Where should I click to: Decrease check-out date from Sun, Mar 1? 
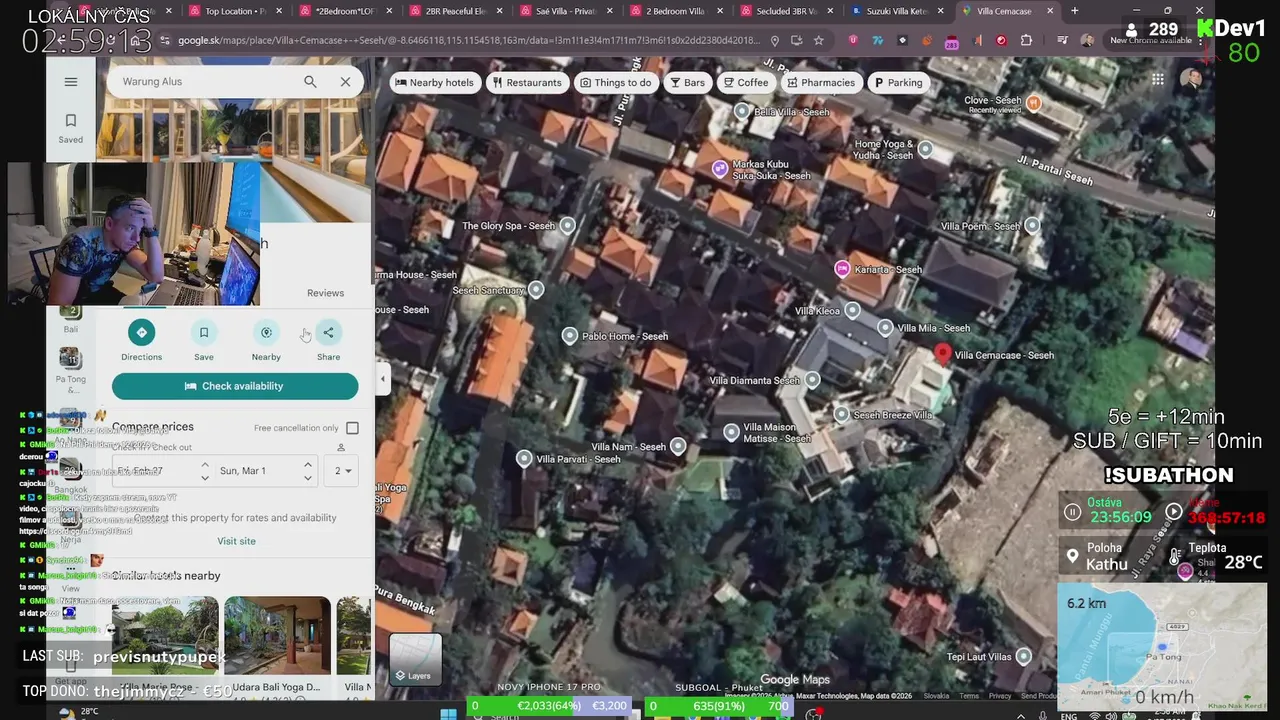coord(307,477)
